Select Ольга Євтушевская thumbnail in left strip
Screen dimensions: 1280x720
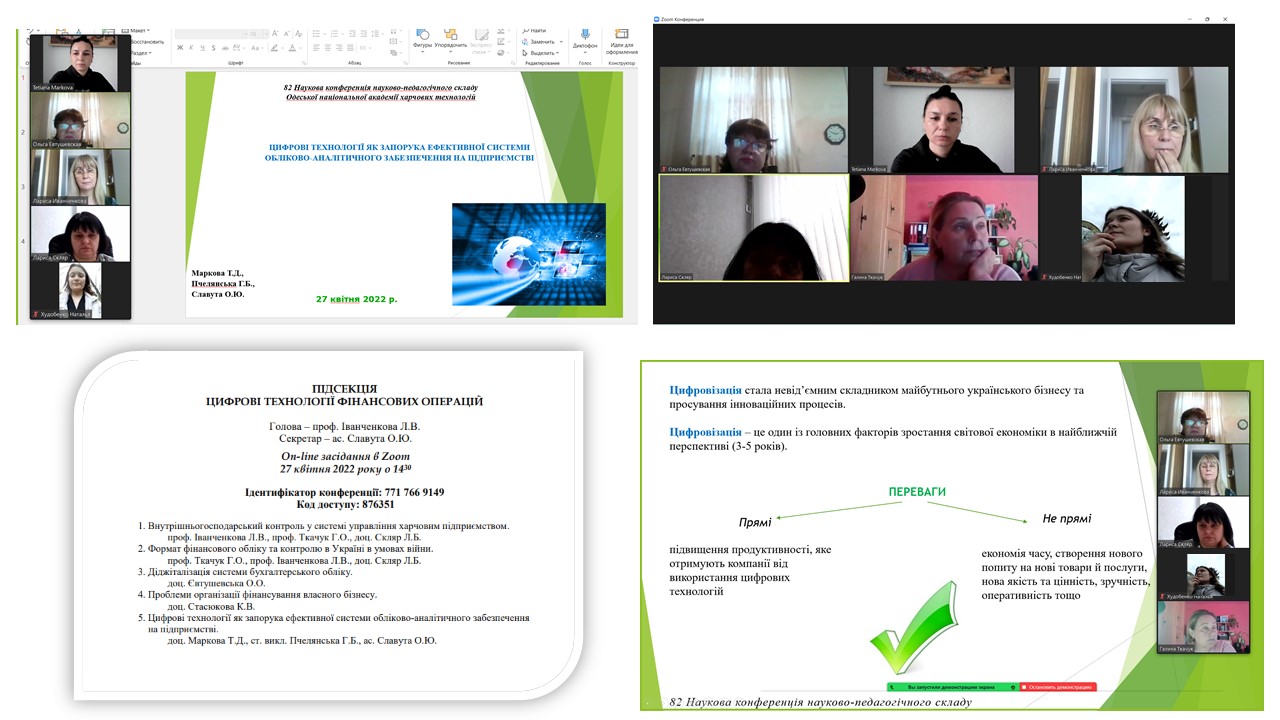click(x=81, y=120)
